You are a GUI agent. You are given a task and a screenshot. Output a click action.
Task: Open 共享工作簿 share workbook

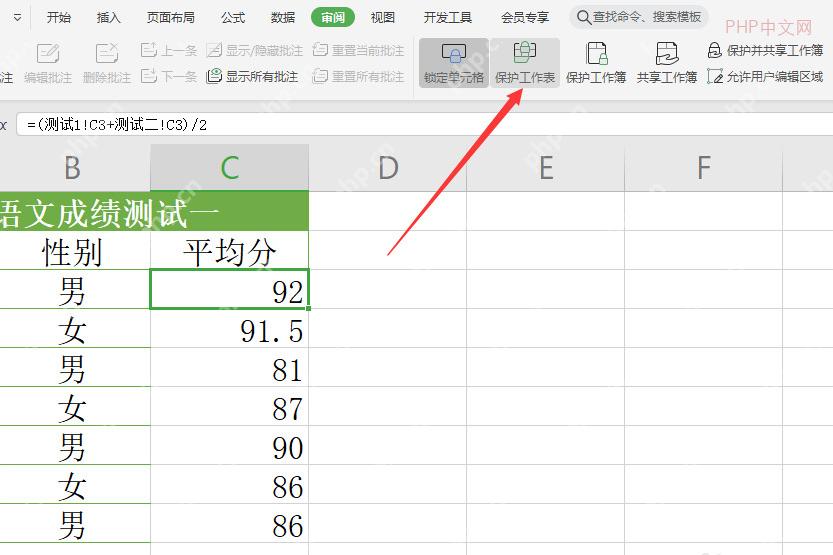[x=667, y=63]
